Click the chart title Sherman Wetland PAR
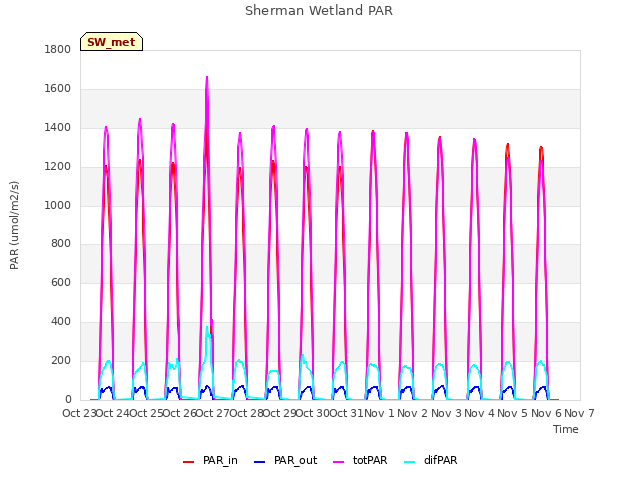The width and height of the screenshot is (640, 480). point(319,11)
